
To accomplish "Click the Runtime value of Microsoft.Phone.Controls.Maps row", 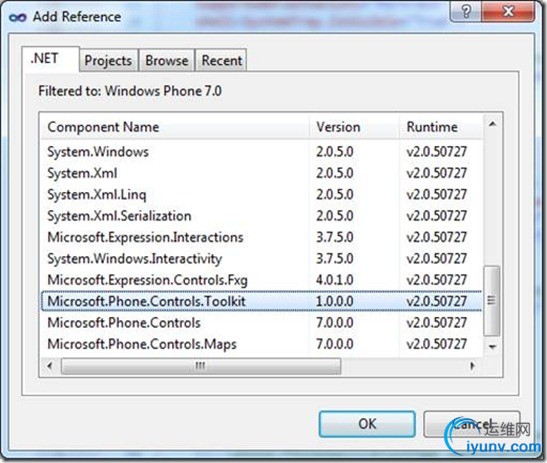I will pyautogui.click(x=436, y=344).
